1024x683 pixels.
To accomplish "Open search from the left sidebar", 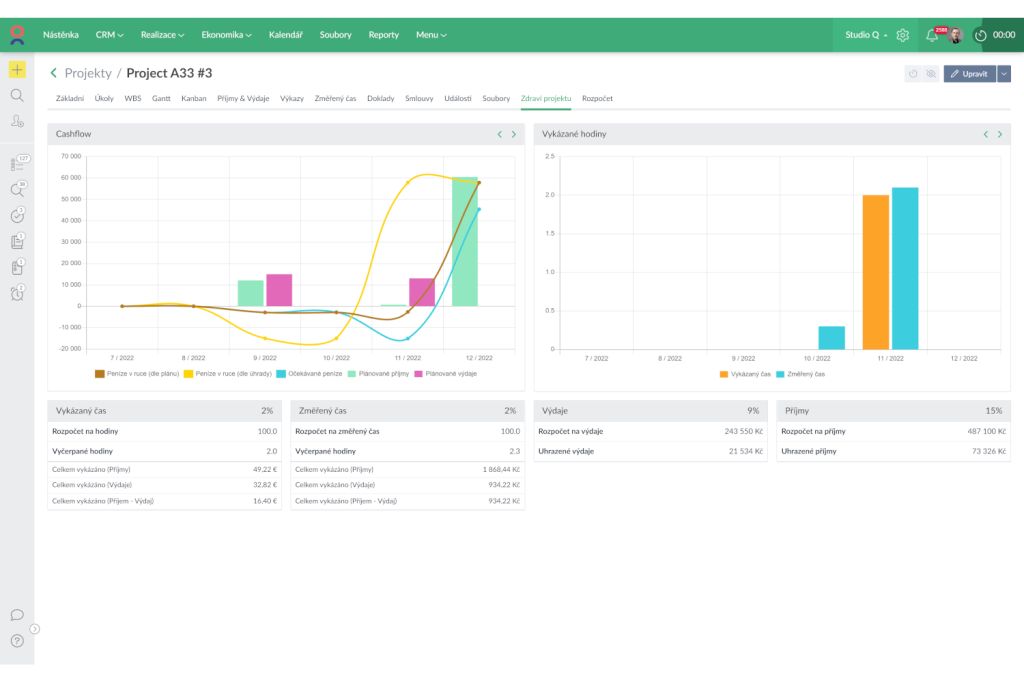I will 17,96.
